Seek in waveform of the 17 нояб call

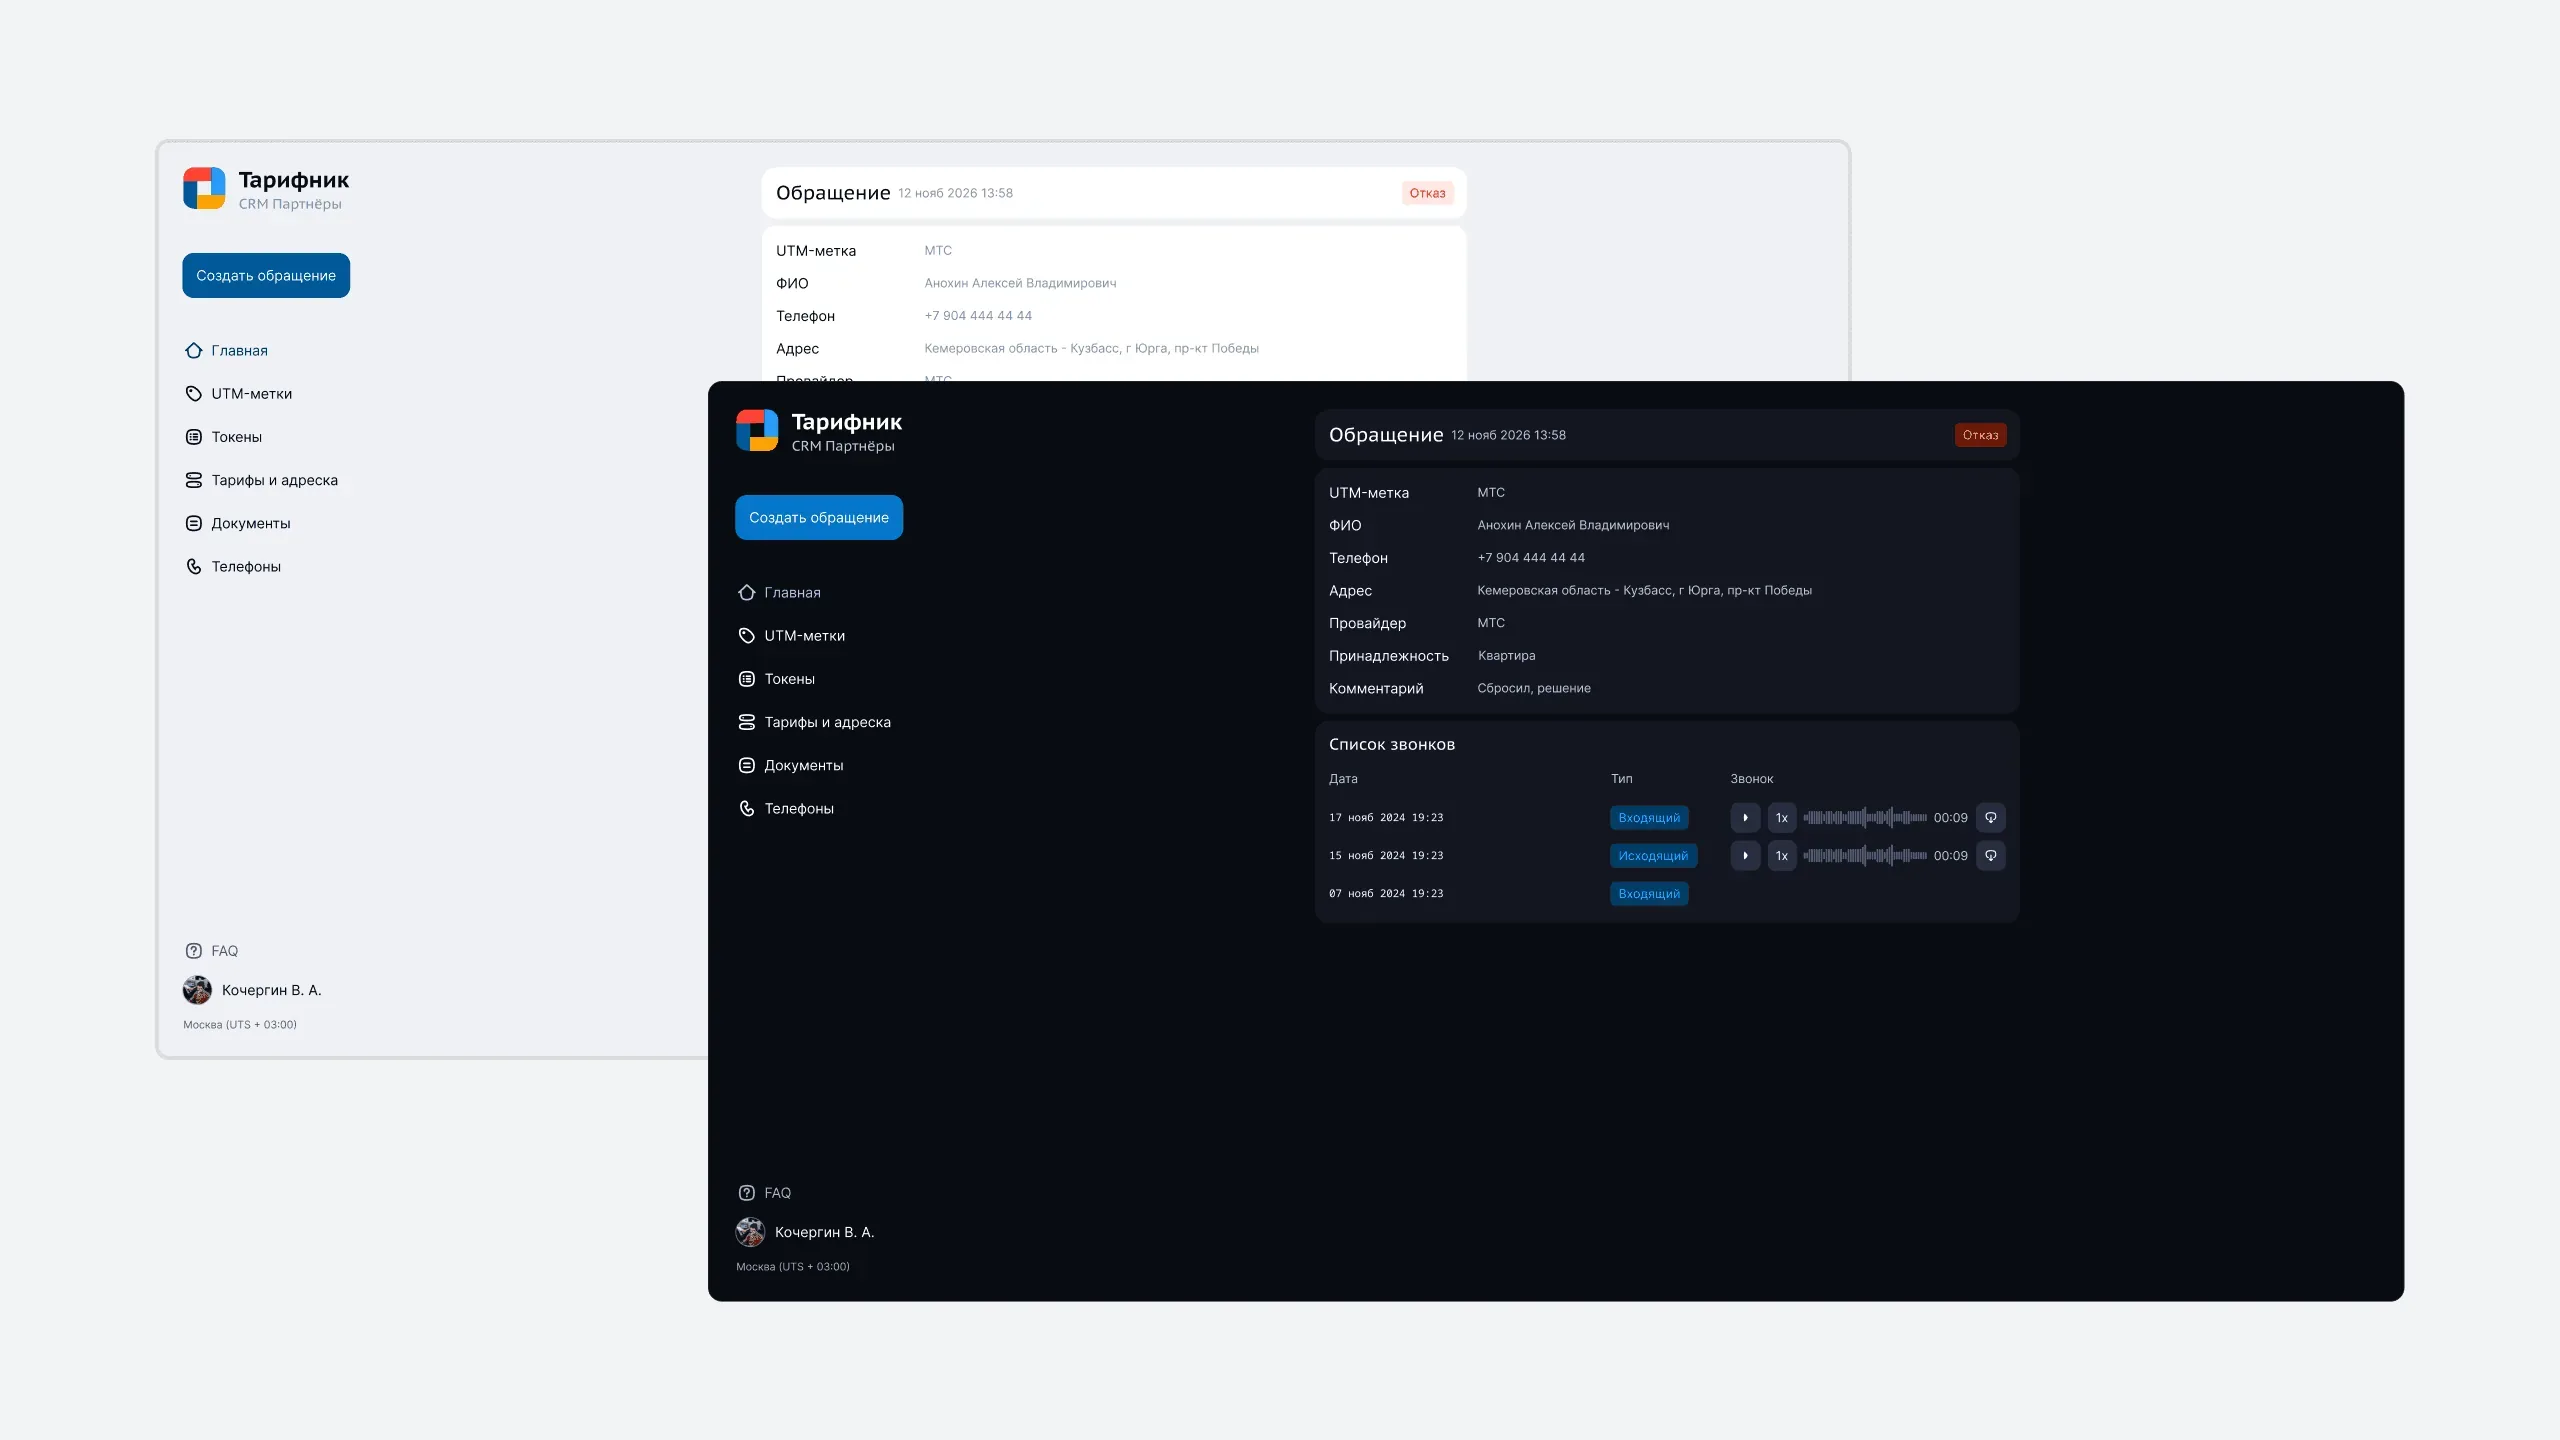coord(1865,817)
